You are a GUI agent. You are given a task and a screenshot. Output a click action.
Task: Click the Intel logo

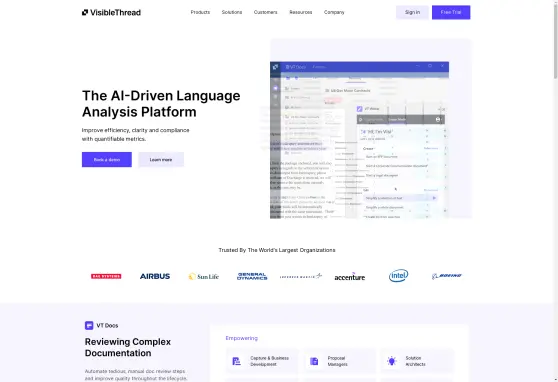coord(398,276)
